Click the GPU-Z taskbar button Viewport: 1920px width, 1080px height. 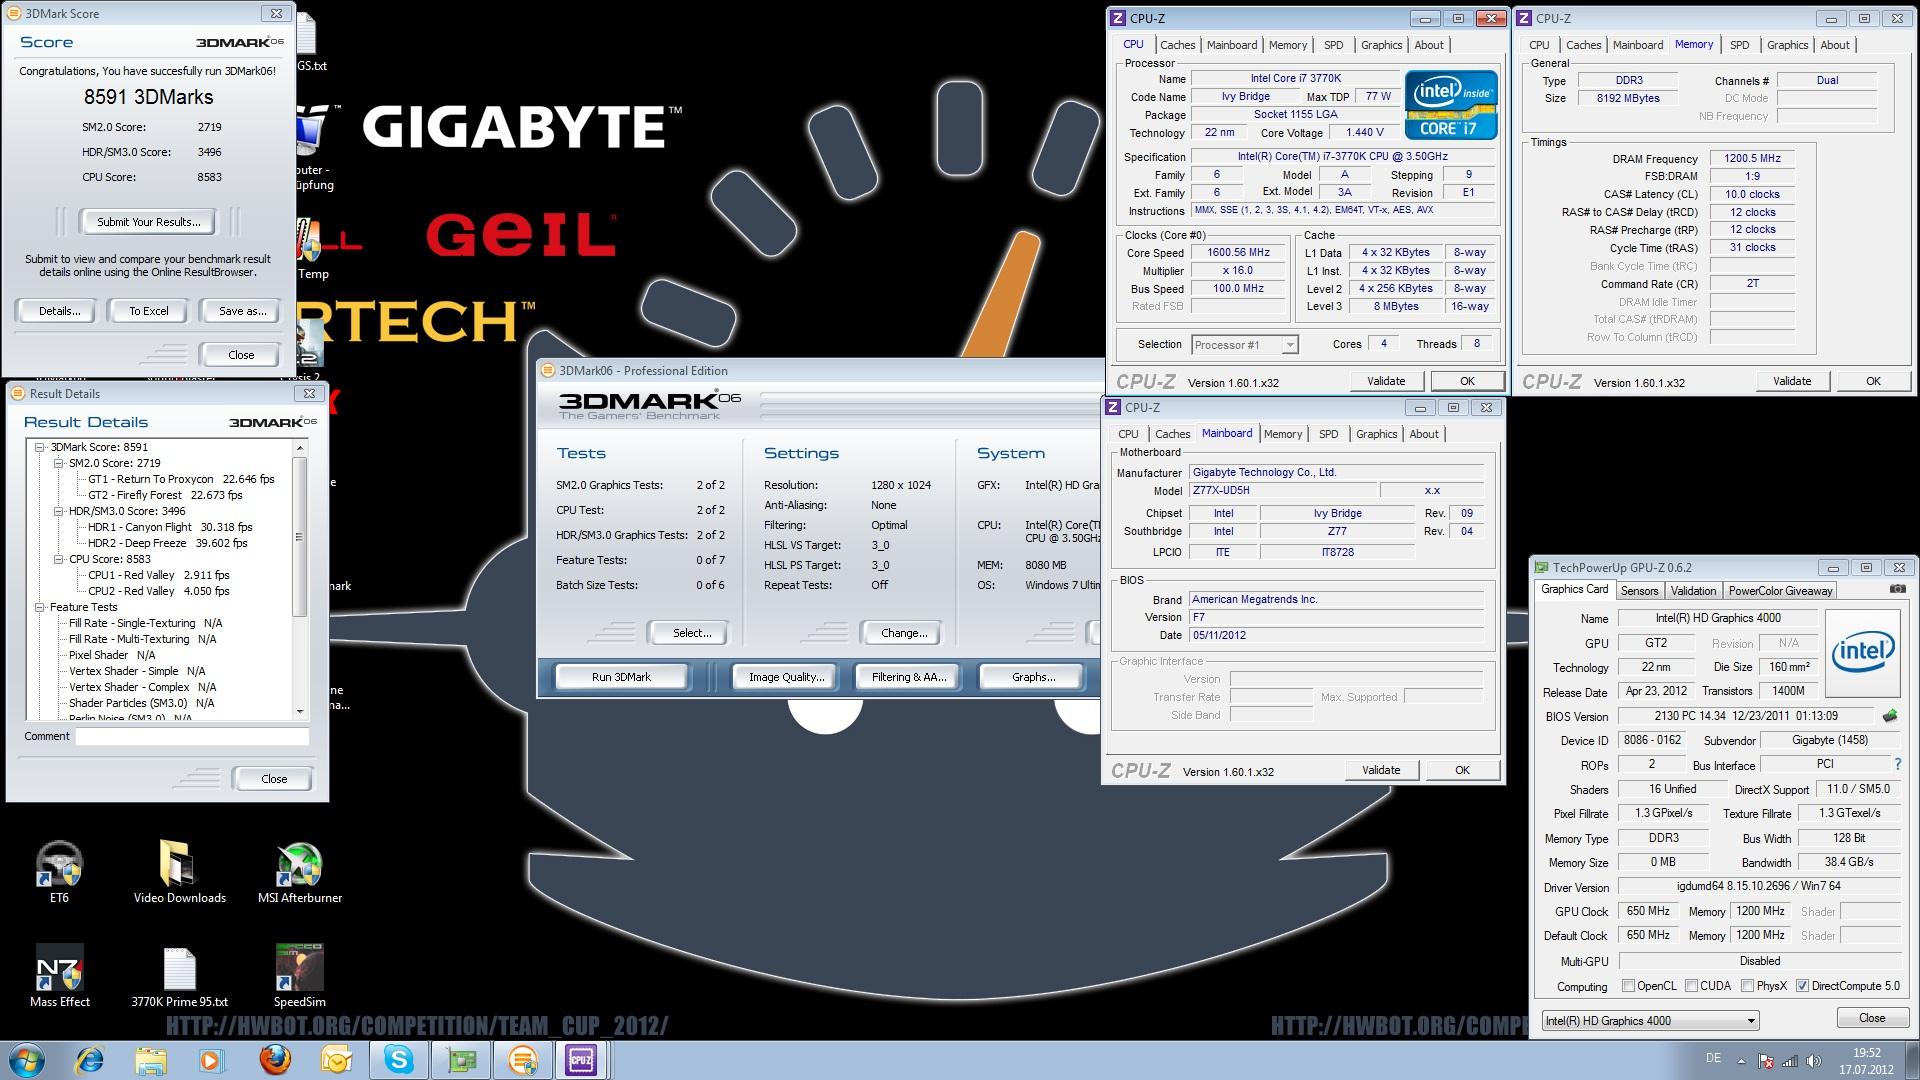point(461,1060)
